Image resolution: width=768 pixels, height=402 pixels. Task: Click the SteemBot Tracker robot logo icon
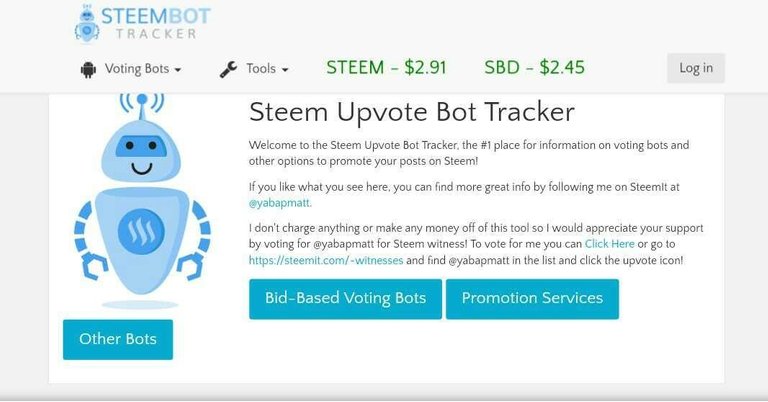tap(87, 23)
